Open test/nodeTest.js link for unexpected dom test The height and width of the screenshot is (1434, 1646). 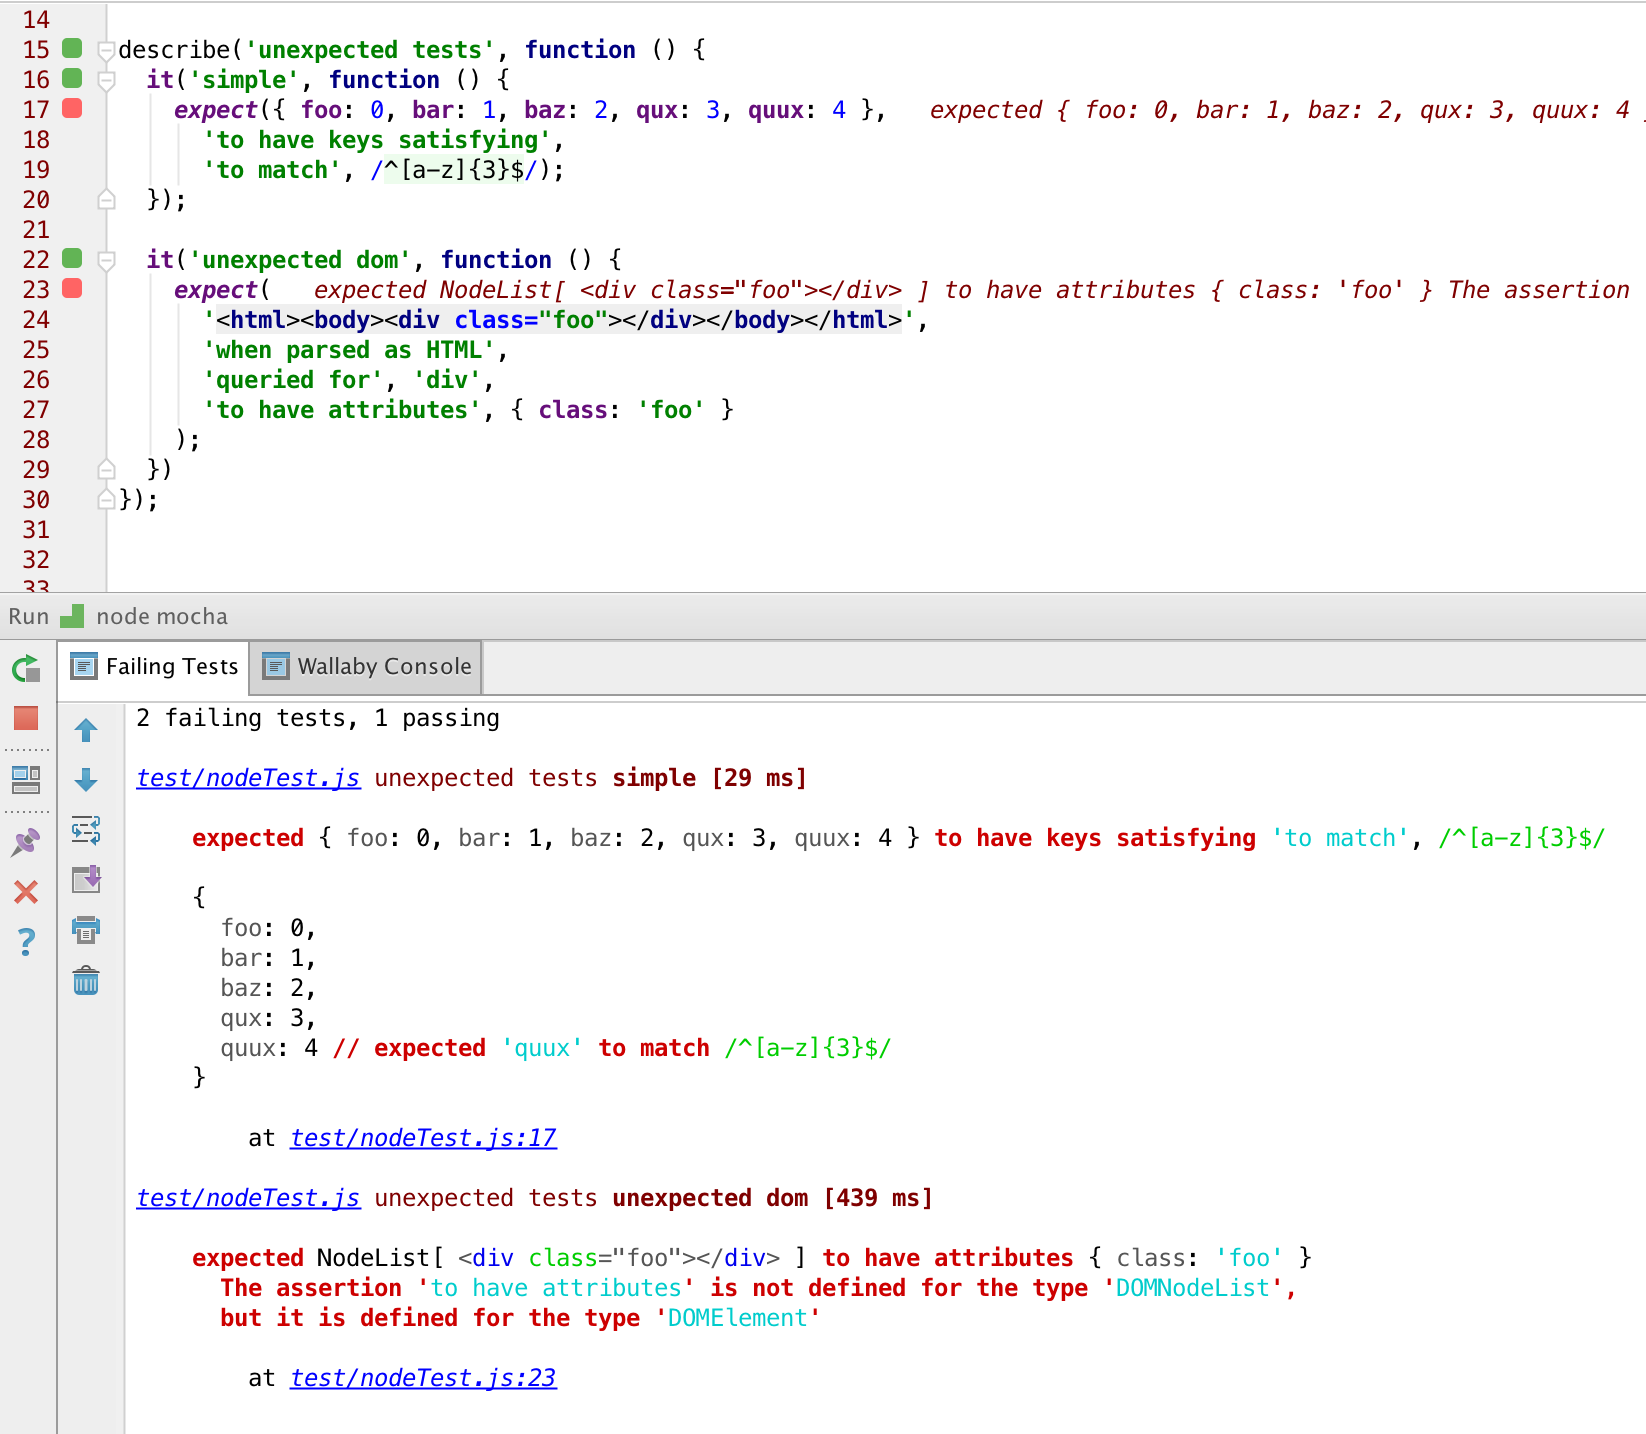(x=248, y=1198)
